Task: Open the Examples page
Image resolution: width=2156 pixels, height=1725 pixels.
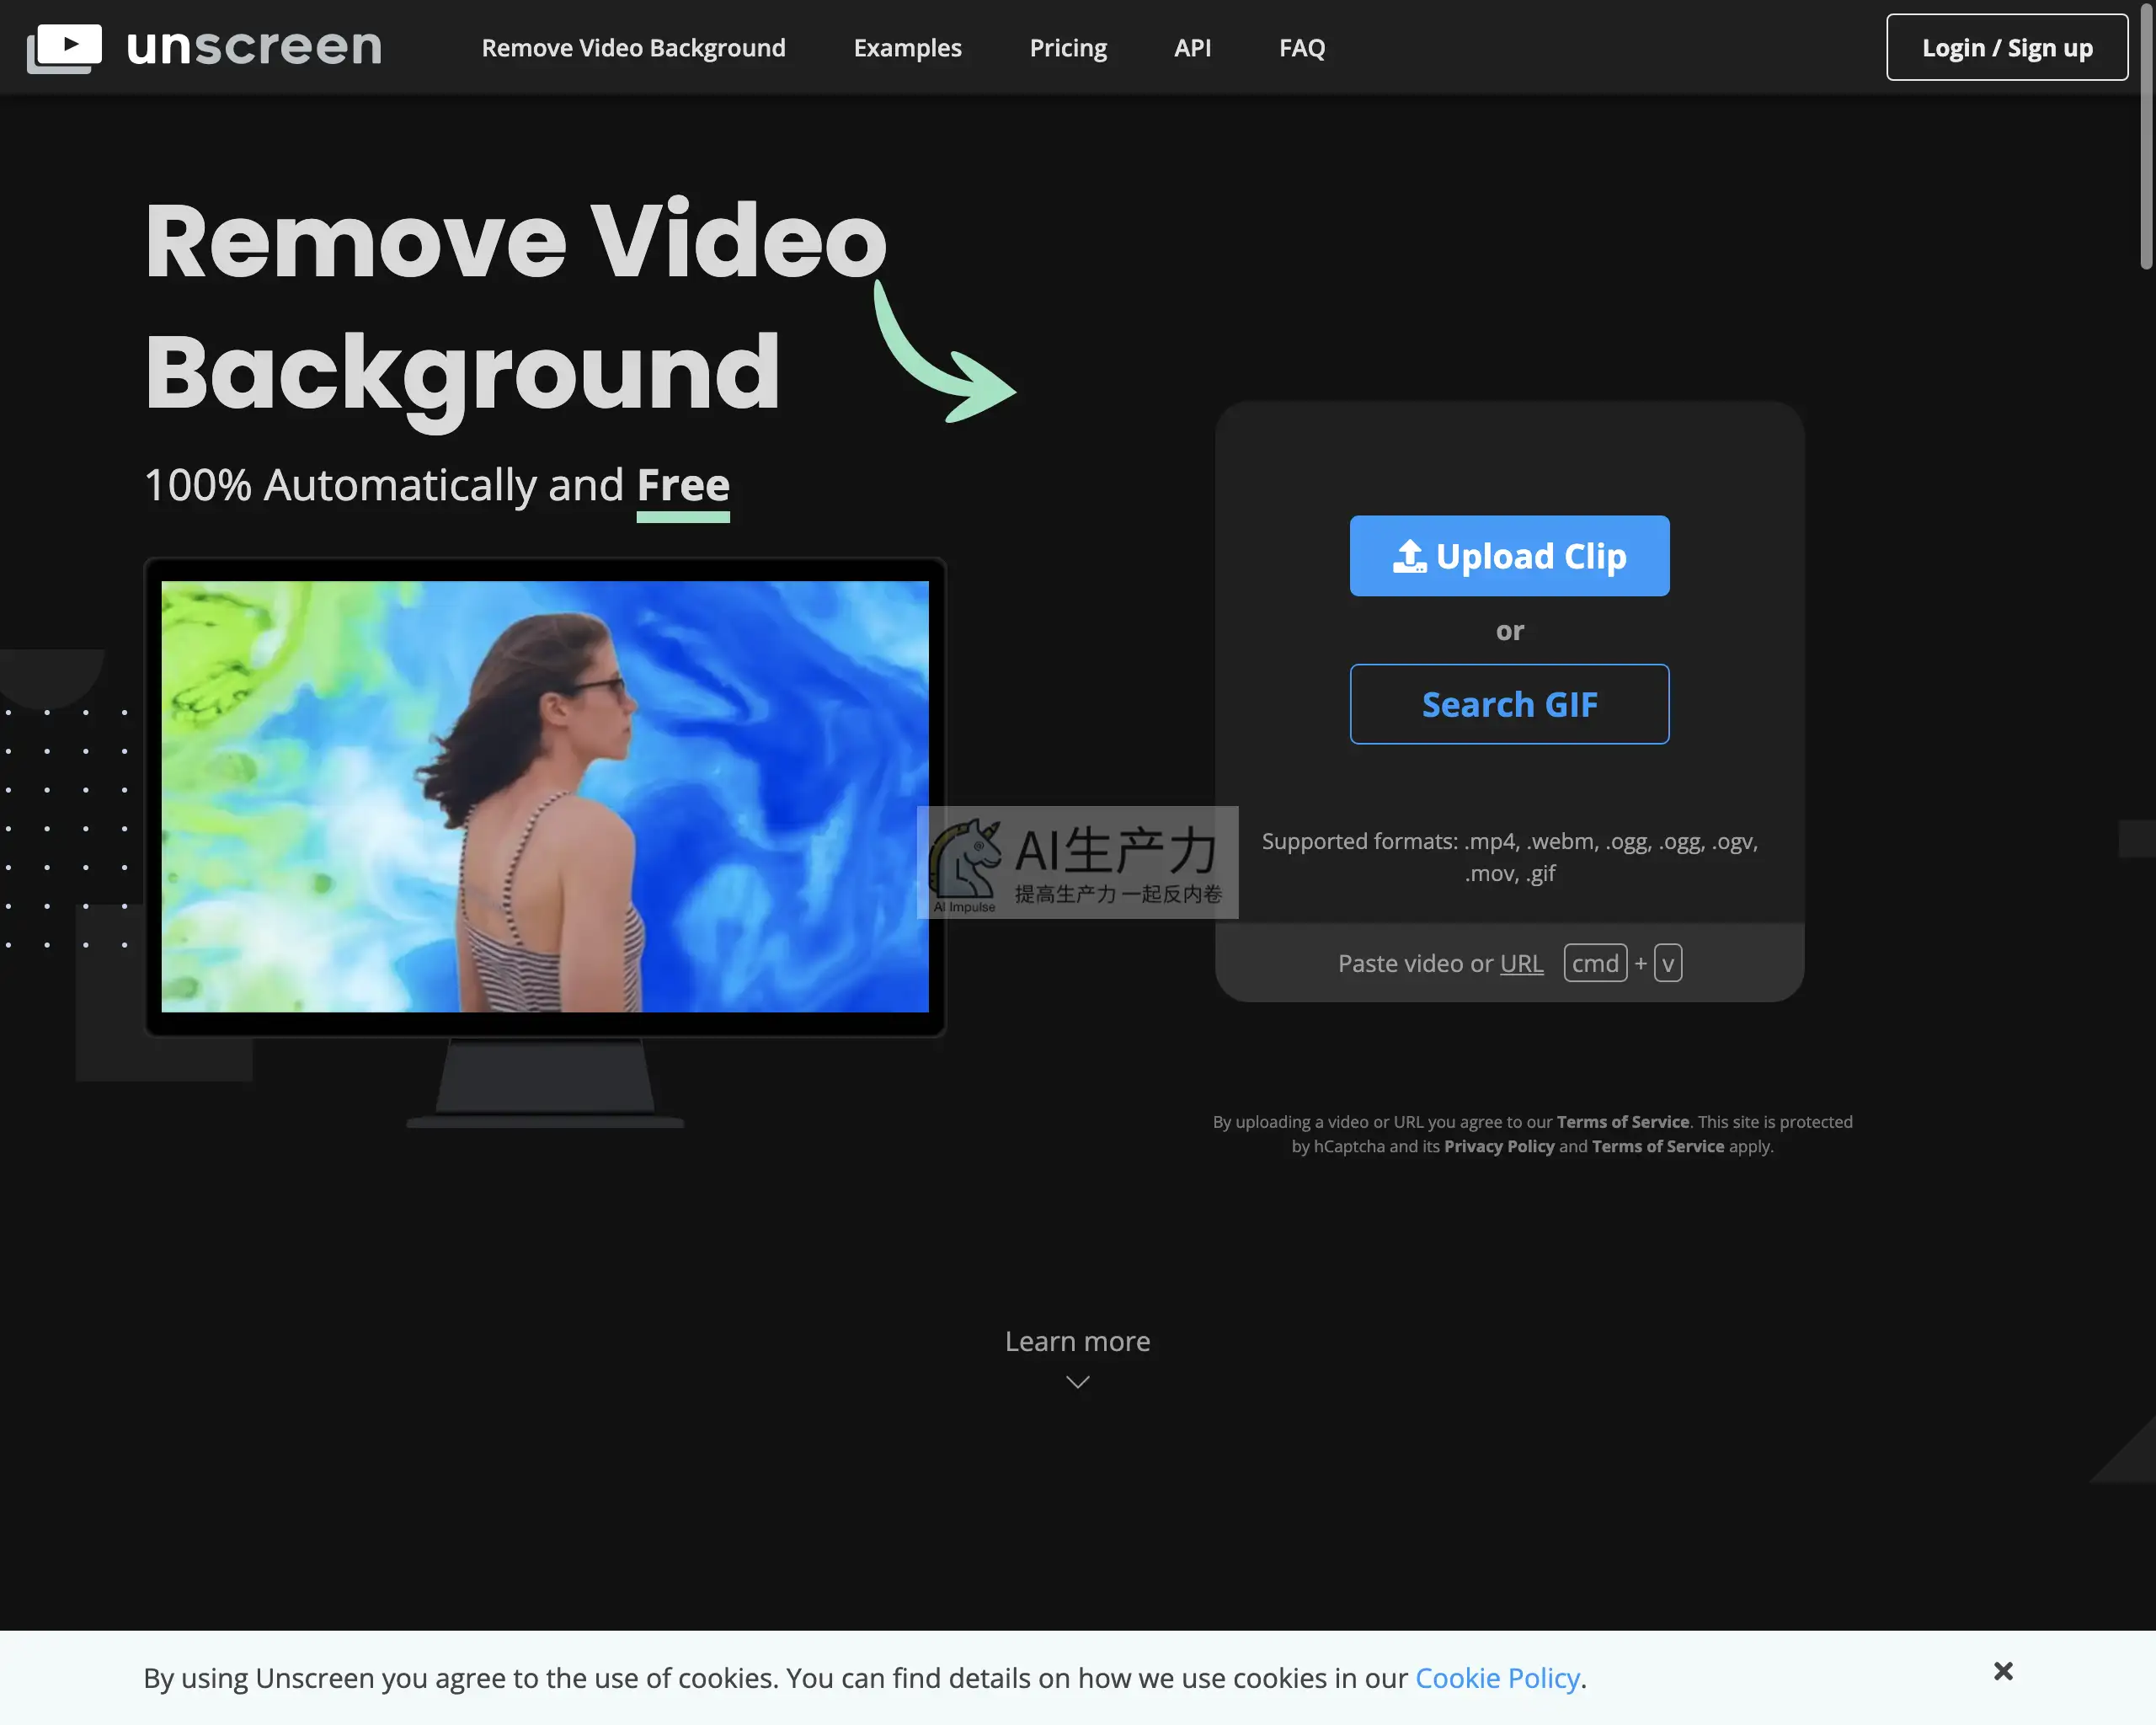Action: (x=907, y=48)
